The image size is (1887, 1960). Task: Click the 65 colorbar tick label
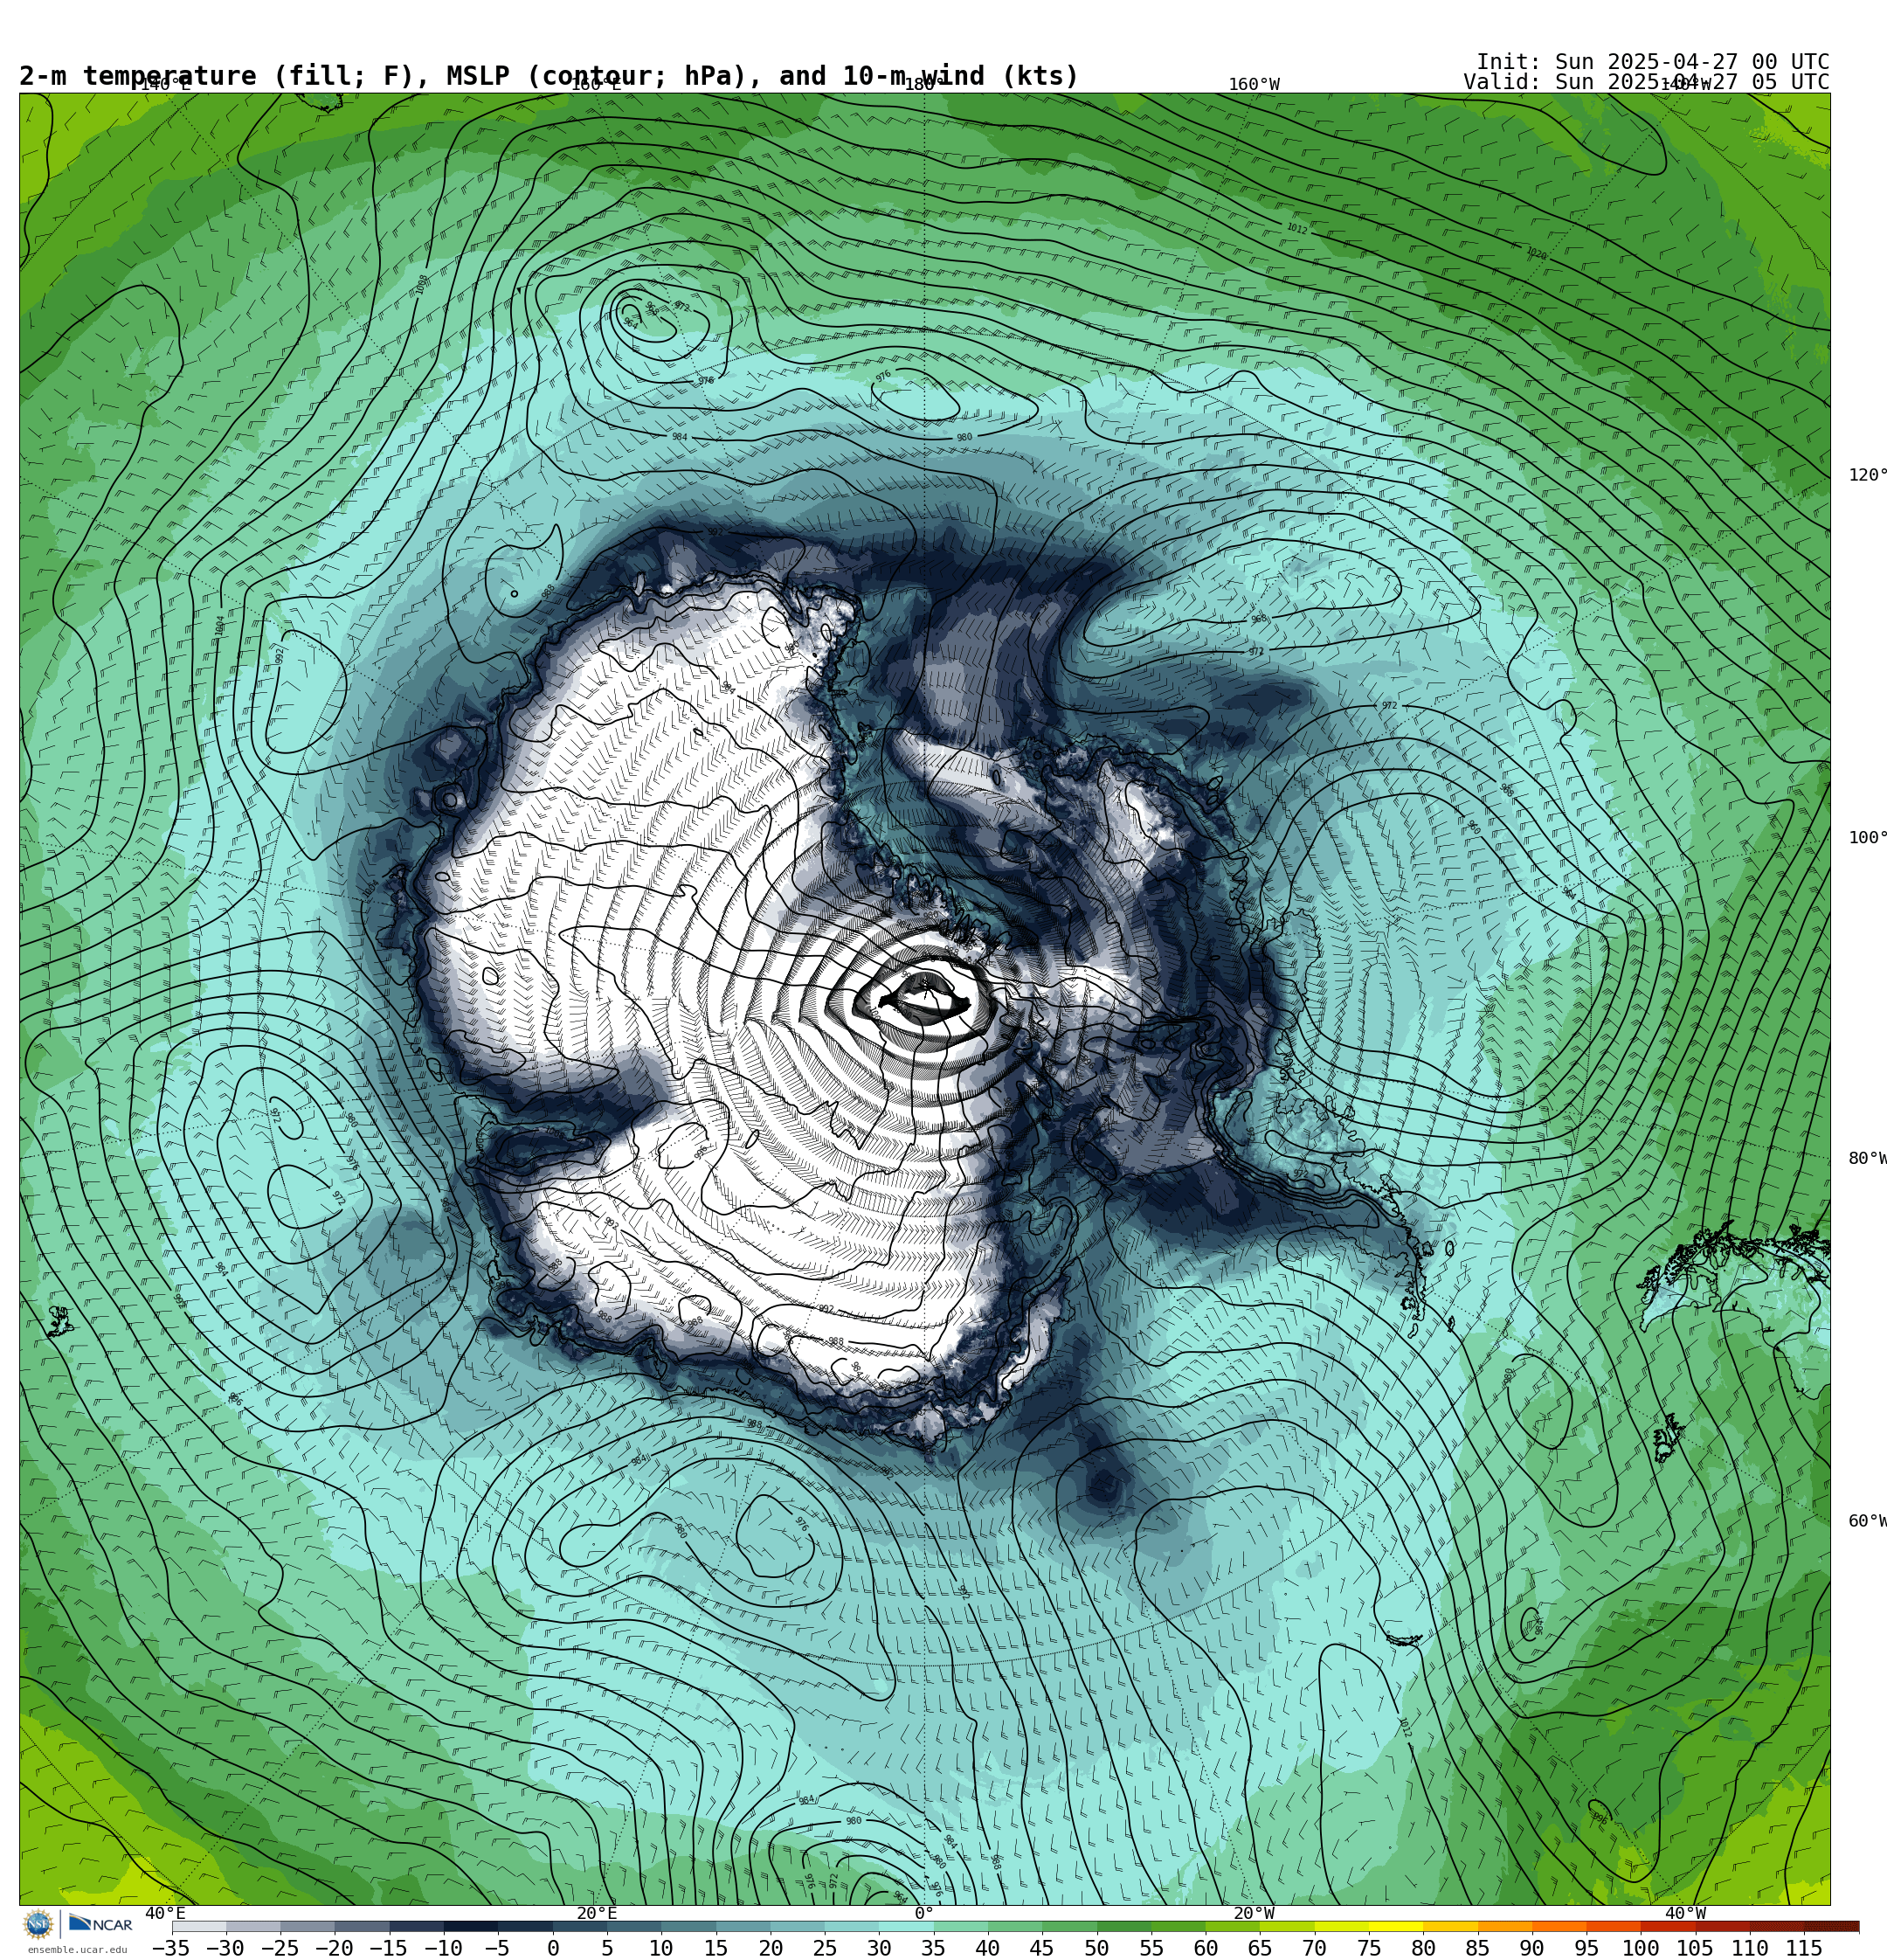point(1260,1948)
